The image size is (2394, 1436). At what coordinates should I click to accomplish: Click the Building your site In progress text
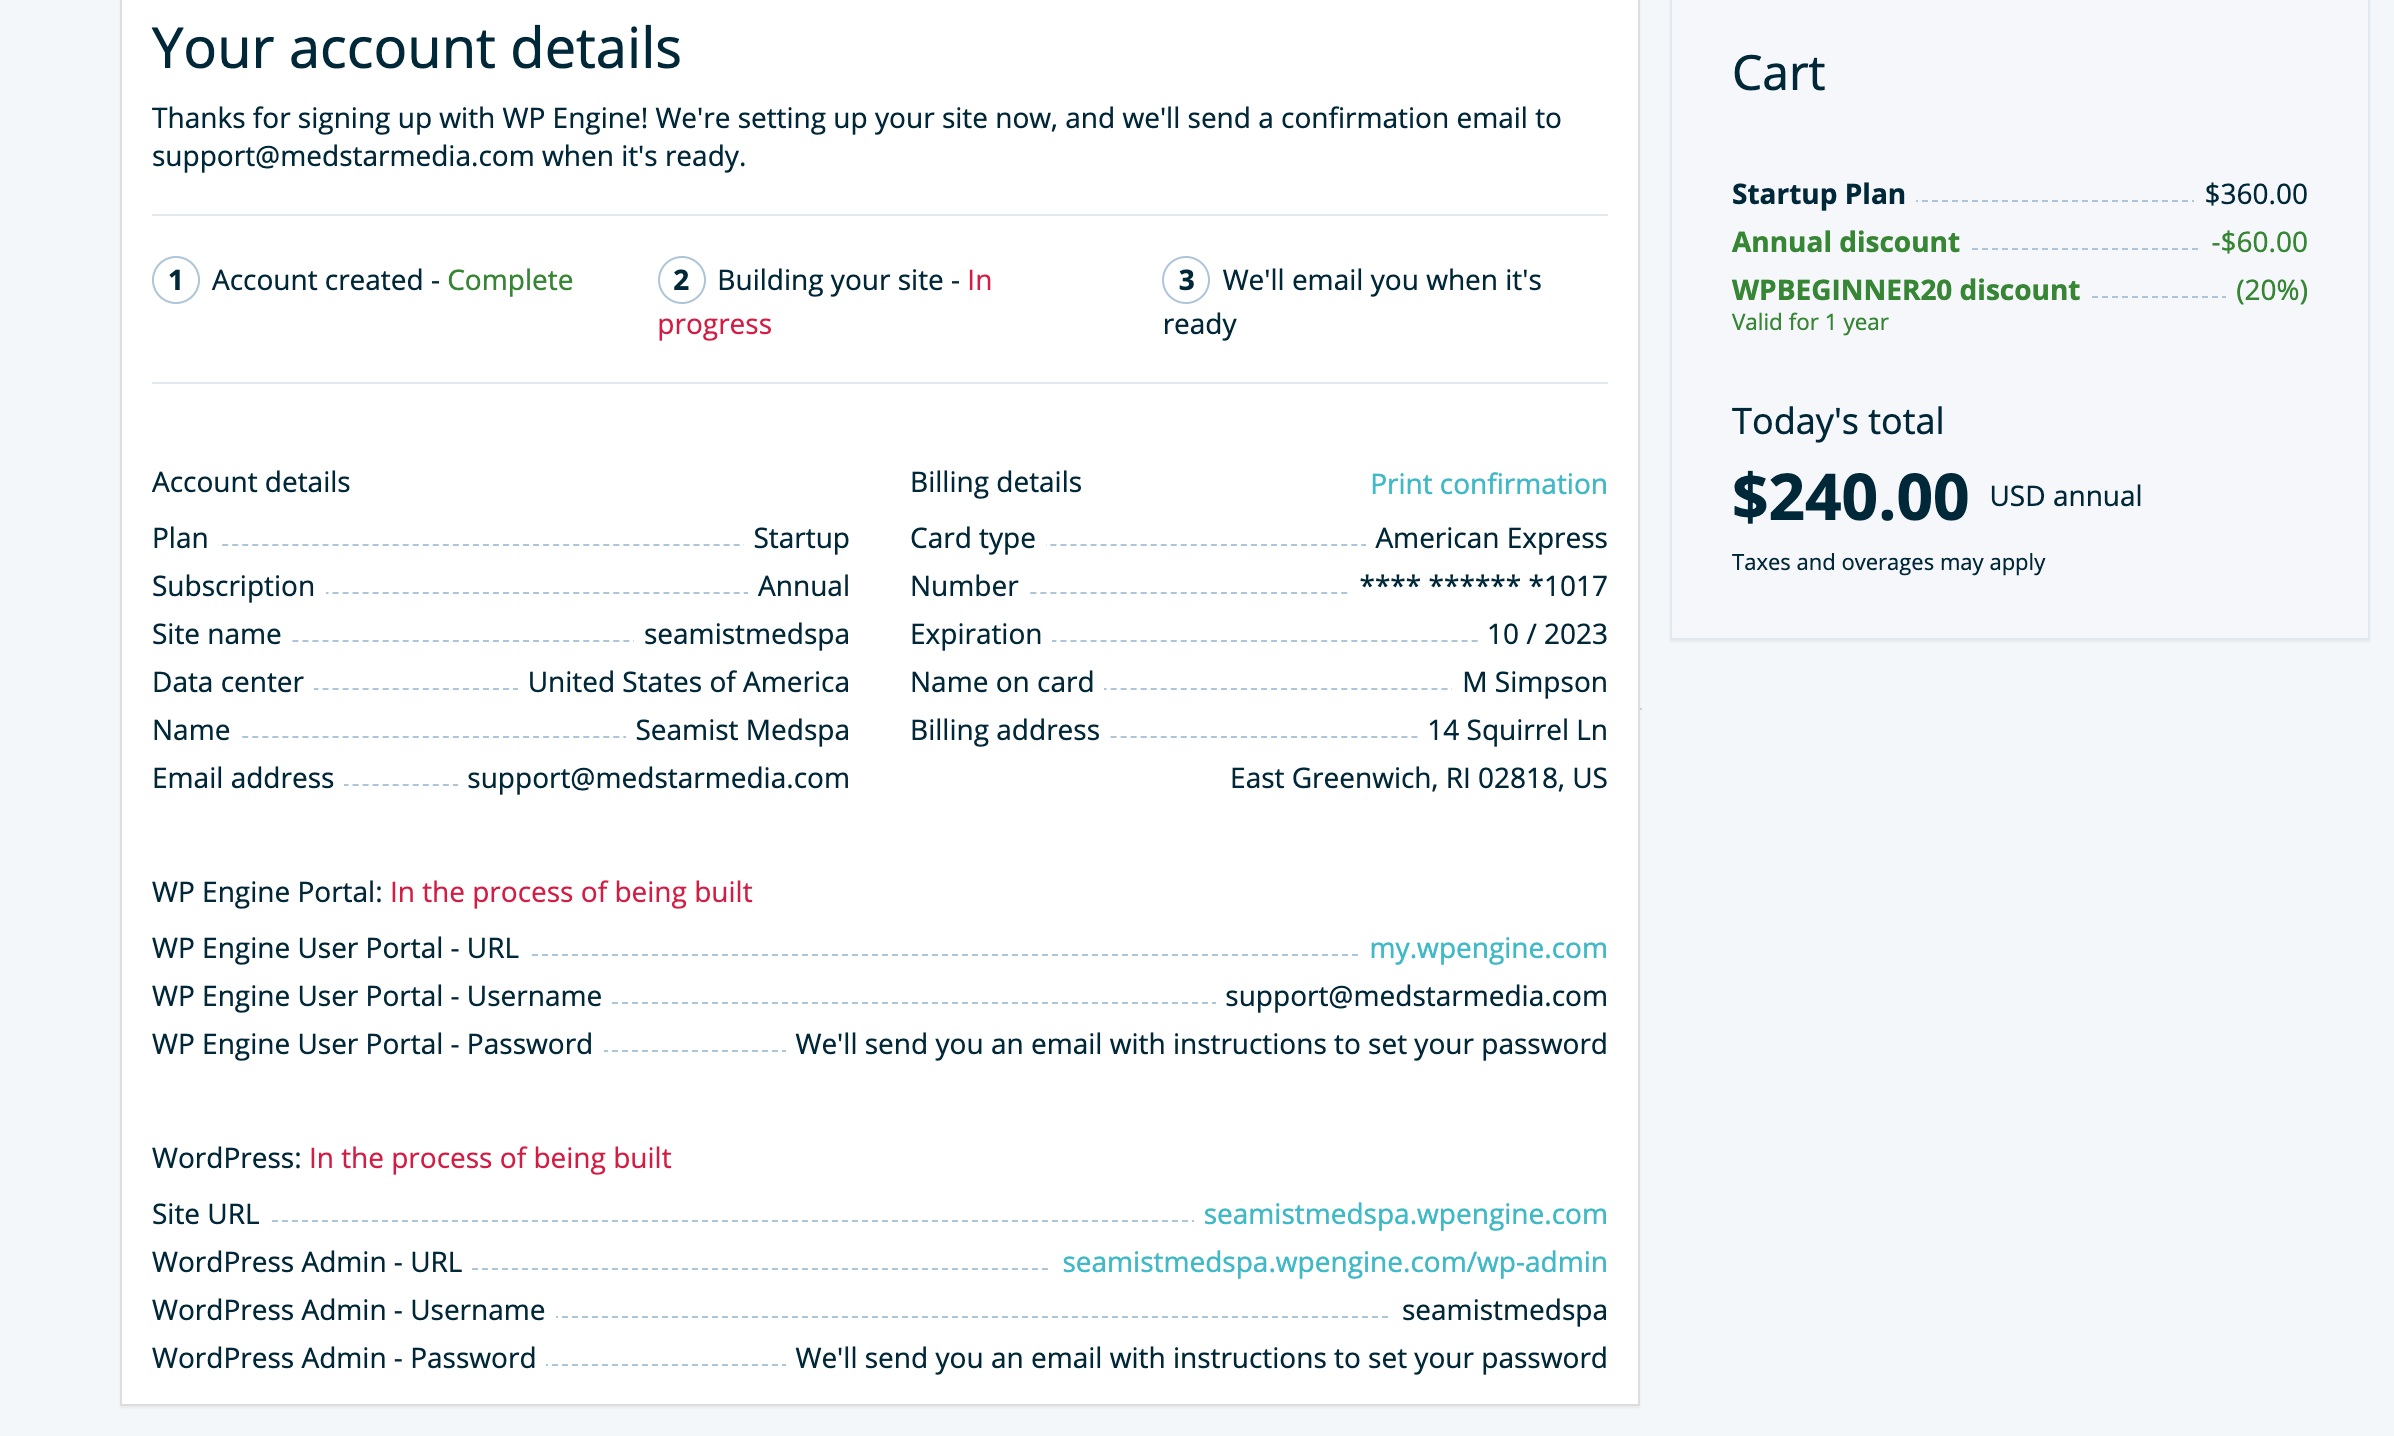tap(825, 302)
